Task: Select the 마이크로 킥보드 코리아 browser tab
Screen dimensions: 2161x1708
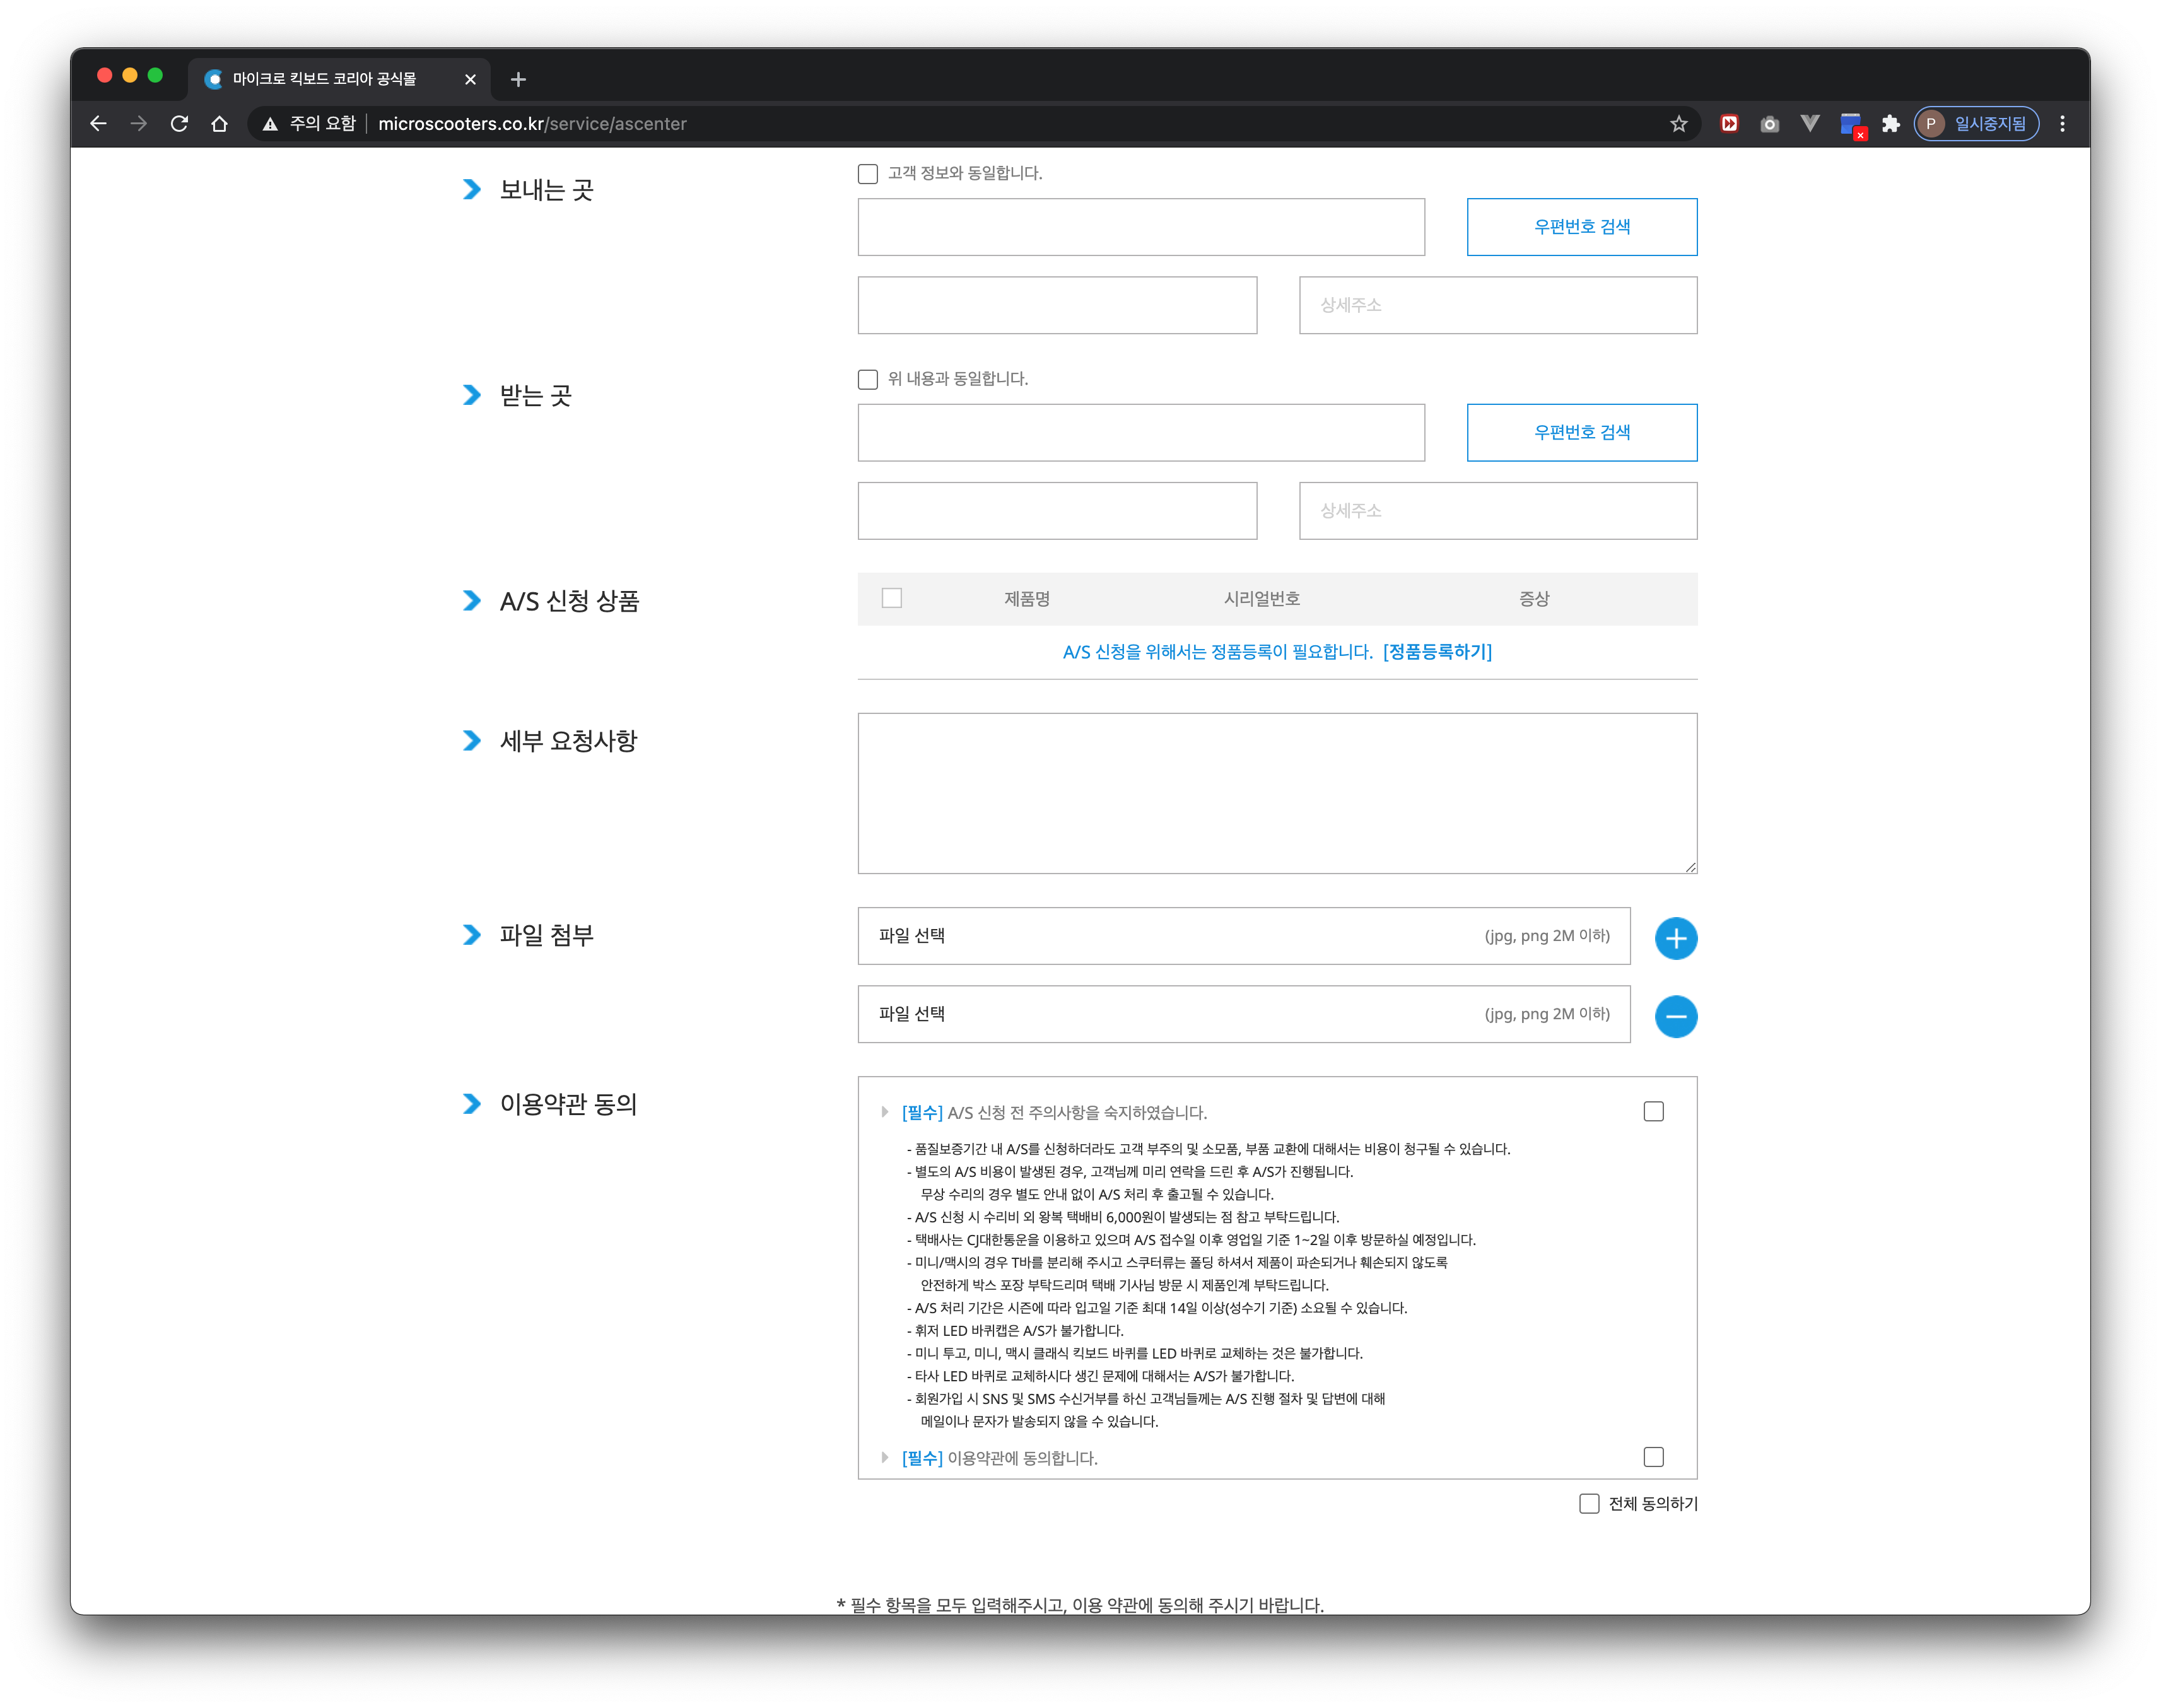Action: [325, 79]
